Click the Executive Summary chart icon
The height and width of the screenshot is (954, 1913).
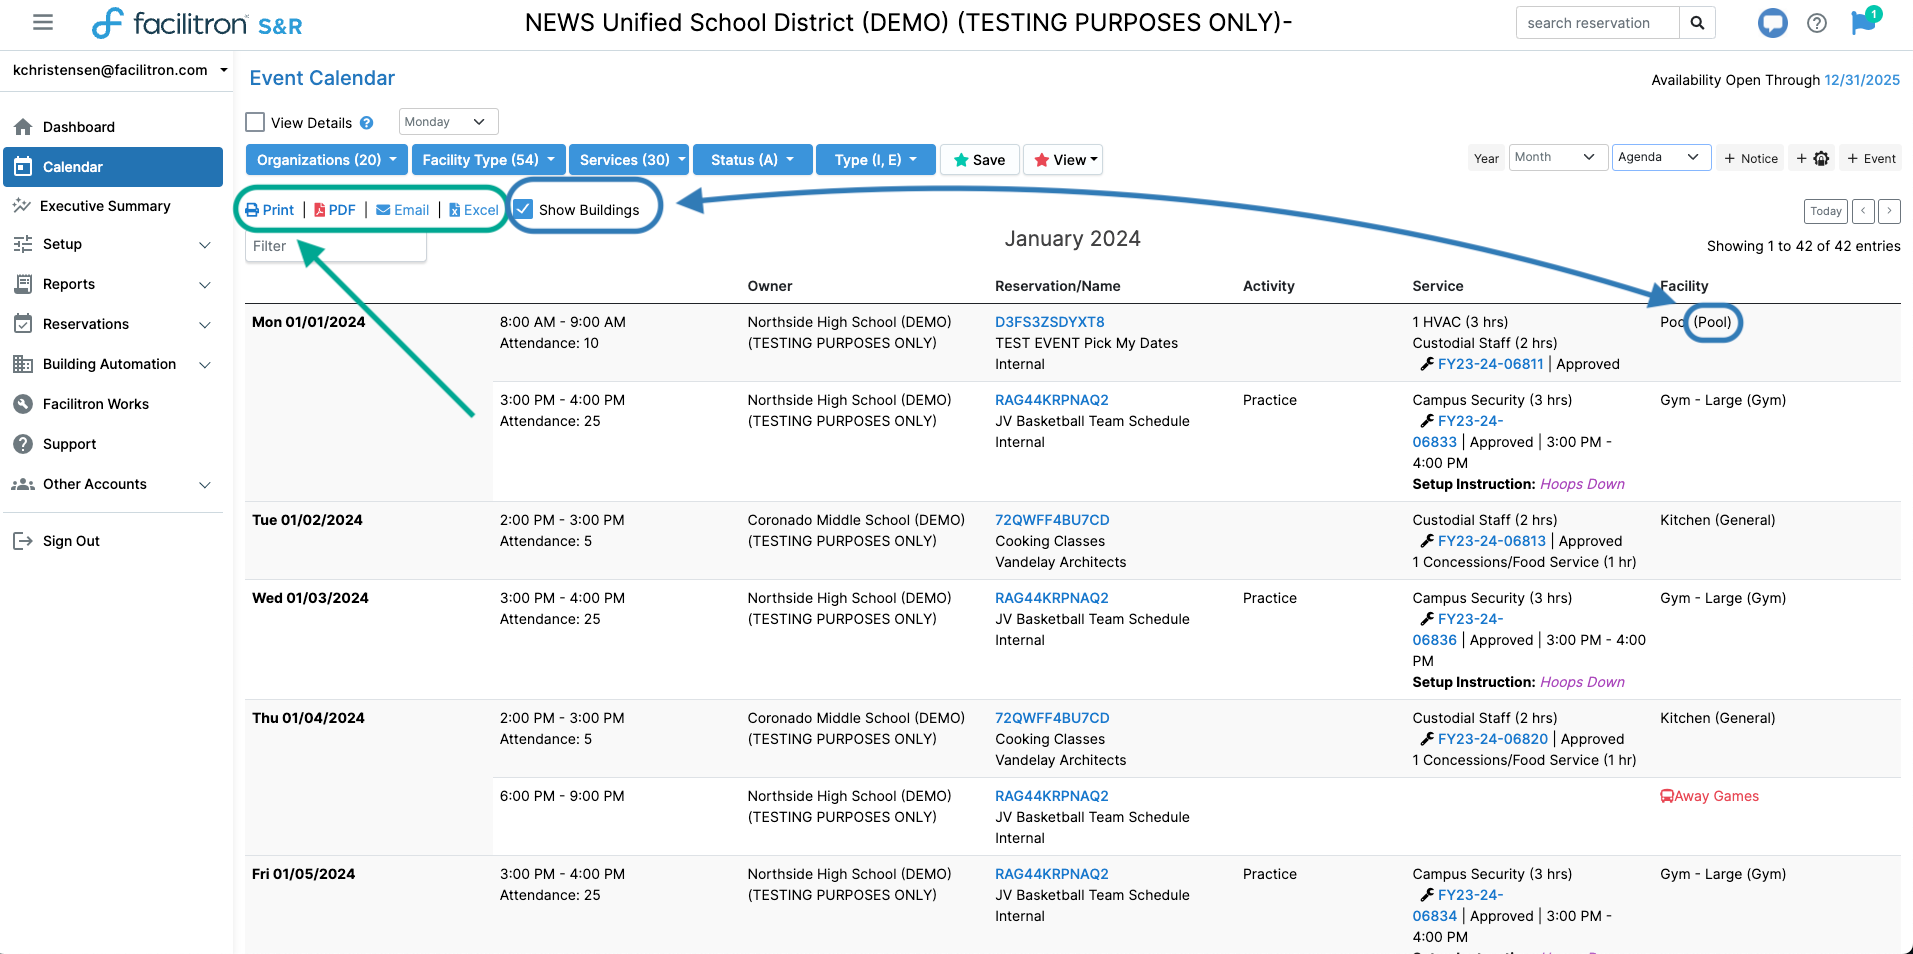click(x=22, y=206)
